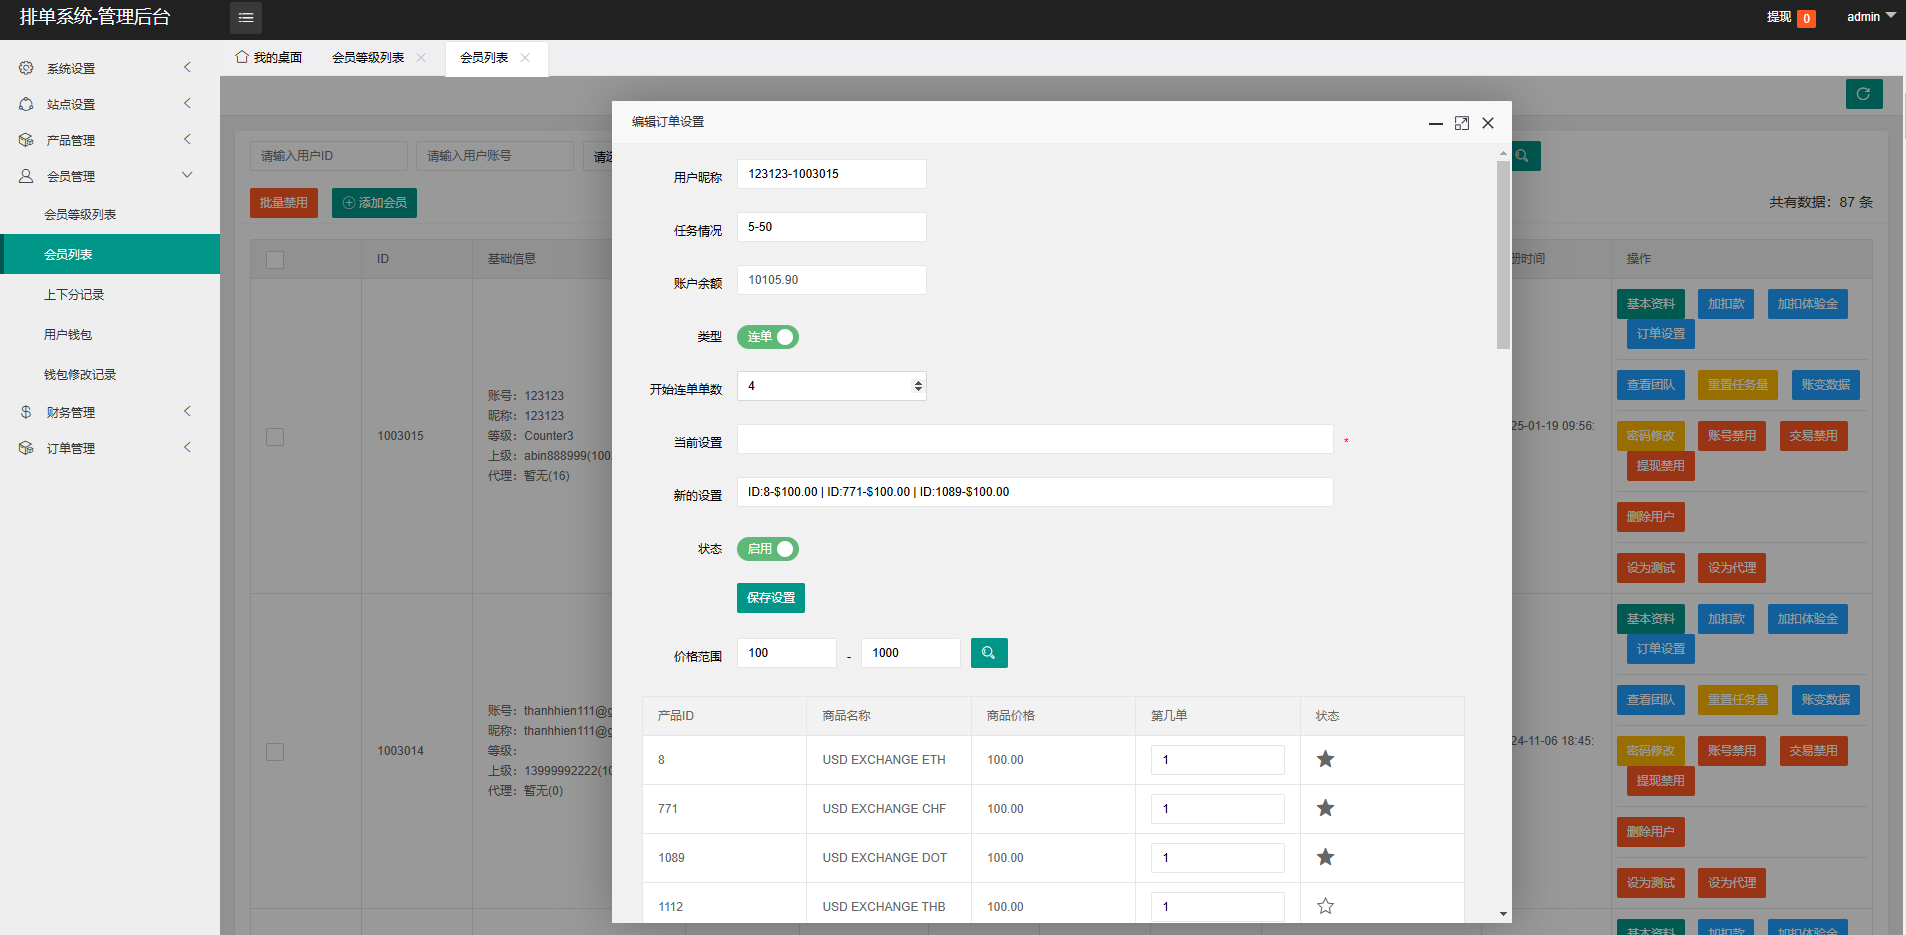Toggle star for USD EXCHANGE ETH row
The height and width of the screenshot is (935, 1906).
[x=1325, y=760]
